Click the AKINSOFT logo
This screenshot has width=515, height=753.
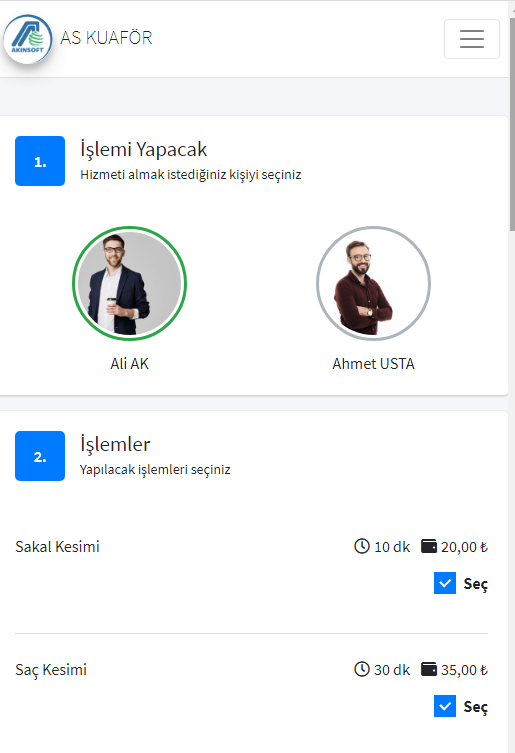(28, 39)
